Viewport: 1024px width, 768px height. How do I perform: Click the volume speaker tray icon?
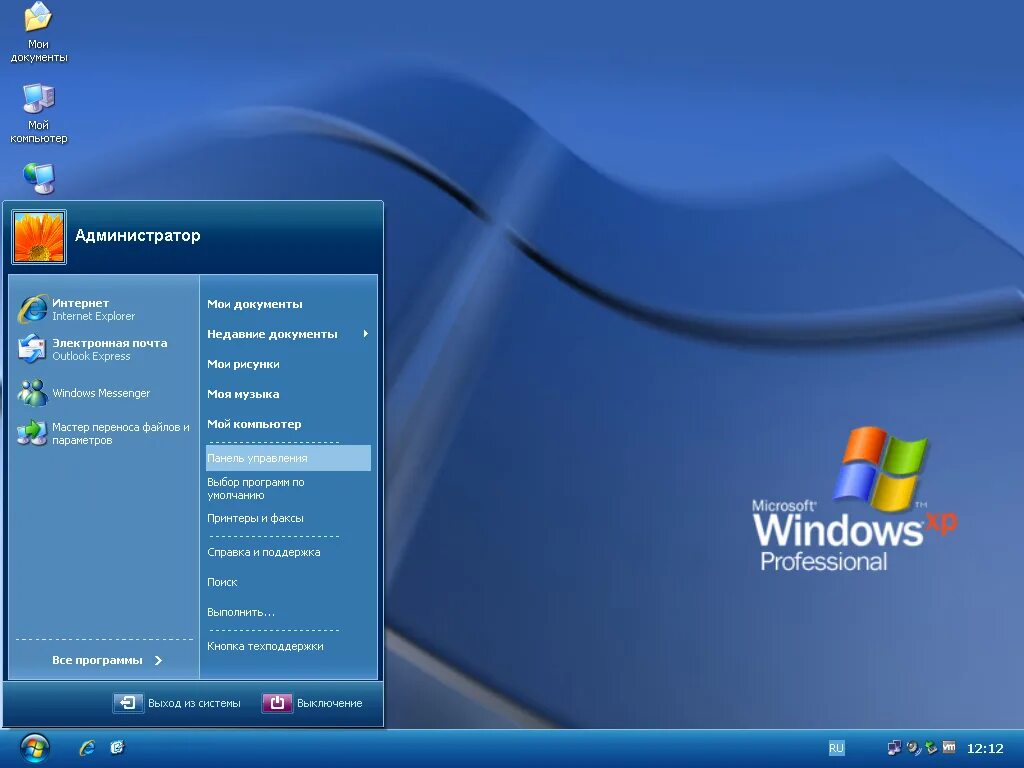913,748
